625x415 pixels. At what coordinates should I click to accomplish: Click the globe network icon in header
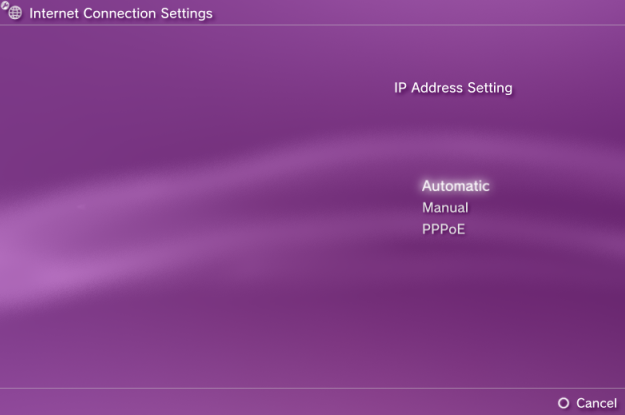(x=14, y=13)
